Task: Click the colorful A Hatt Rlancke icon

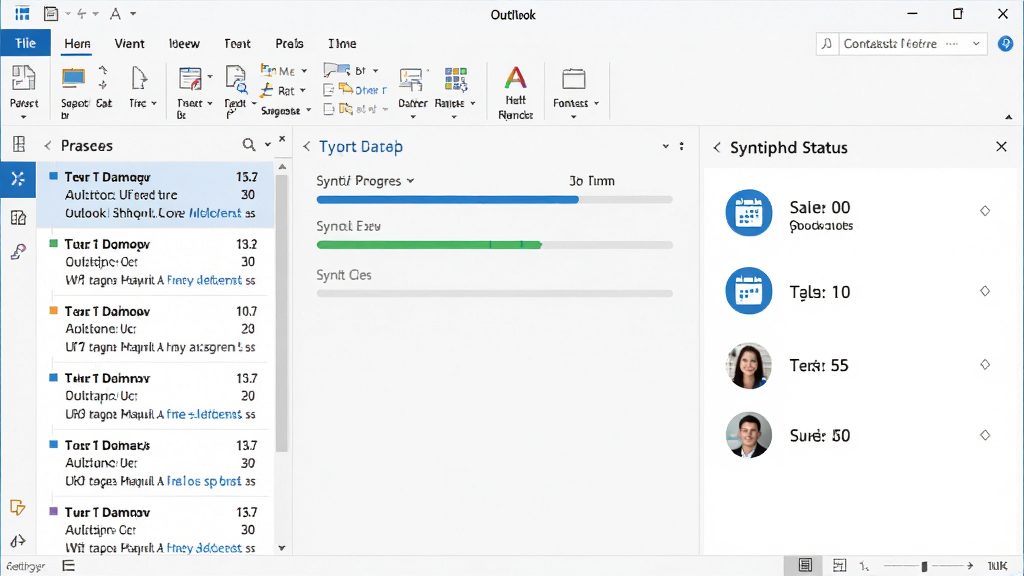Action: point(515,78)
